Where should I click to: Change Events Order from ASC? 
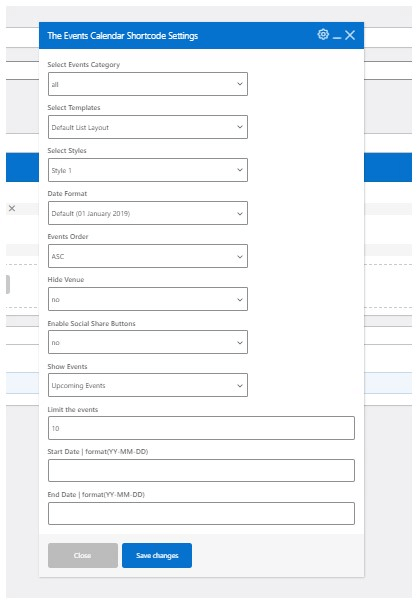(148, 256)
